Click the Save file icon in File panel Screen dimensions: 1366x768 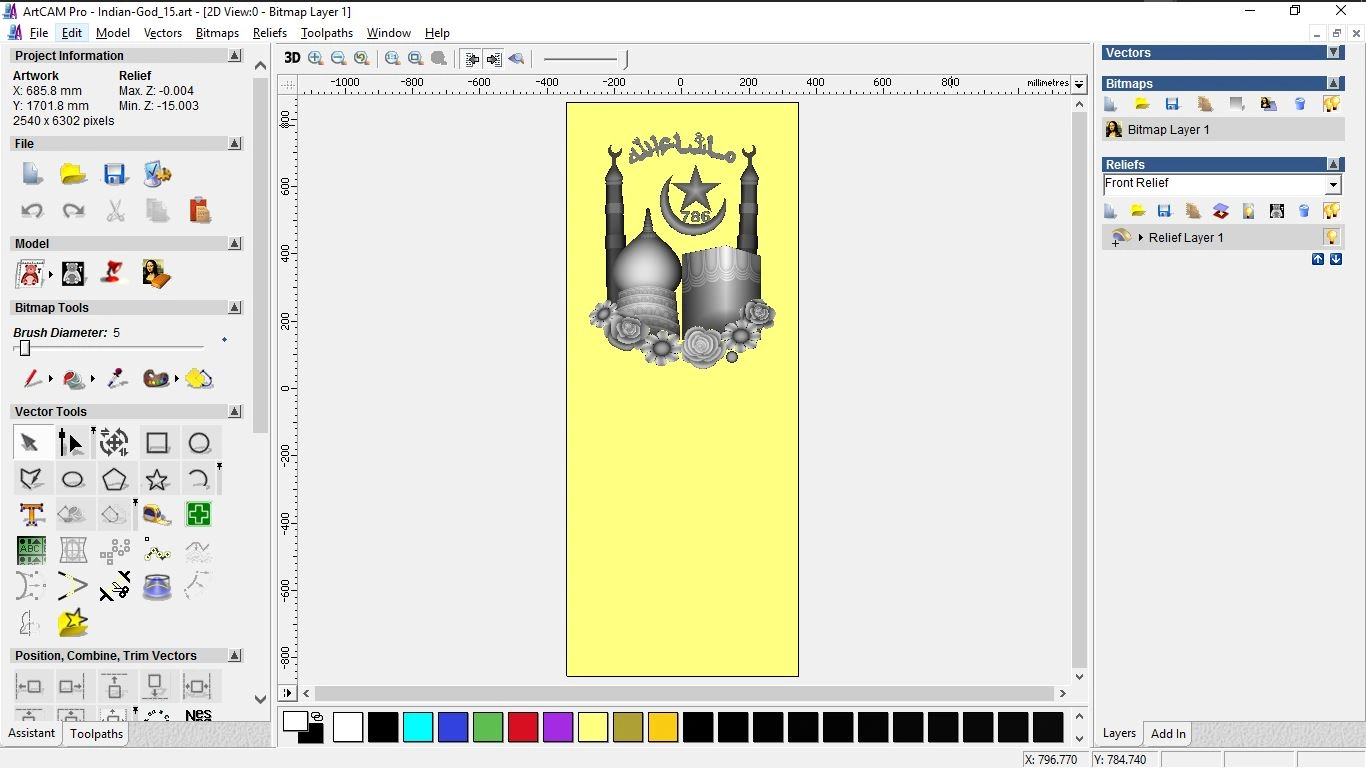[115, 174]
